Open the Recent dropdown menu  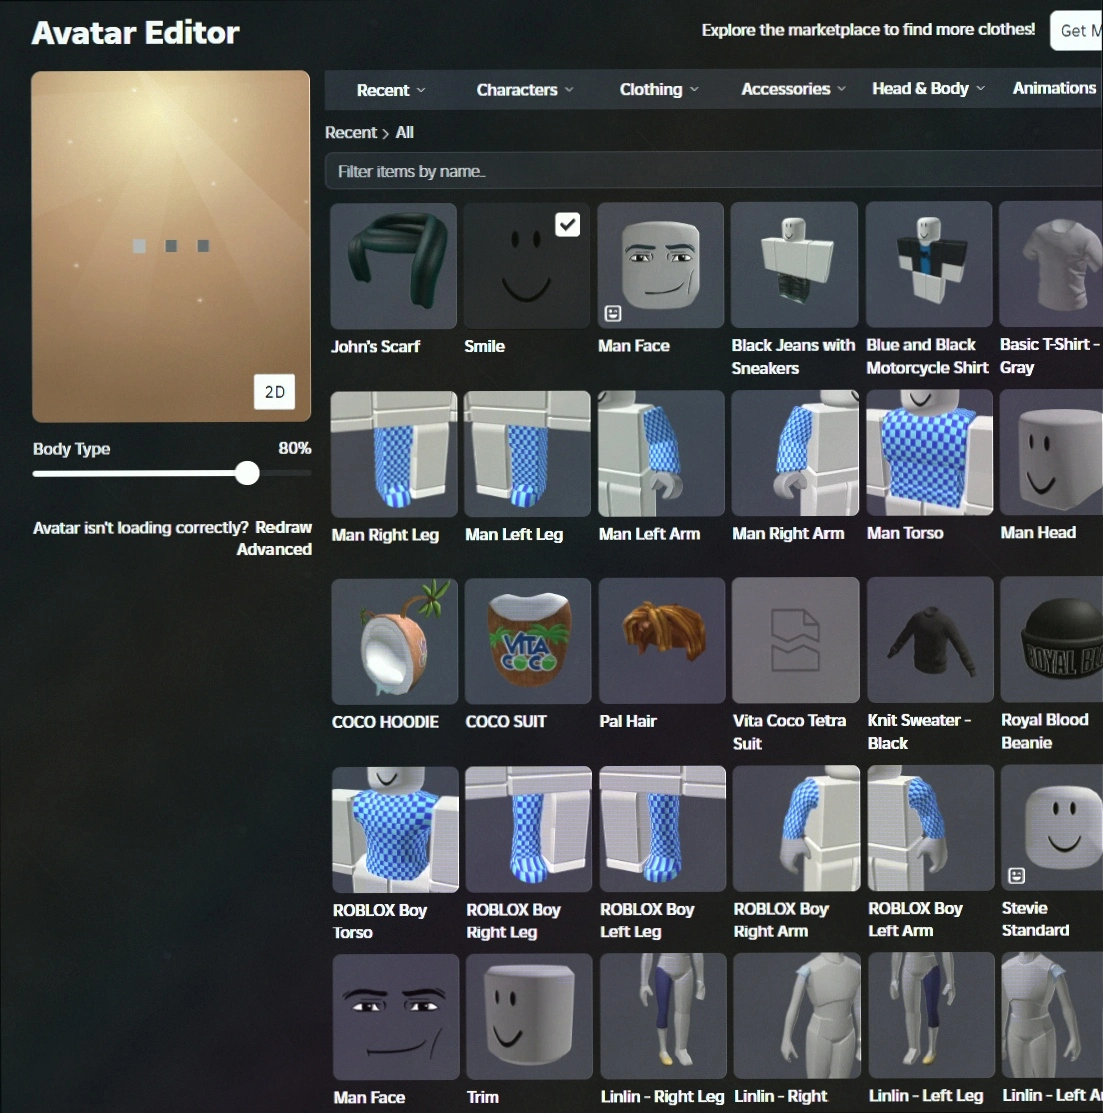pos(390,90)
